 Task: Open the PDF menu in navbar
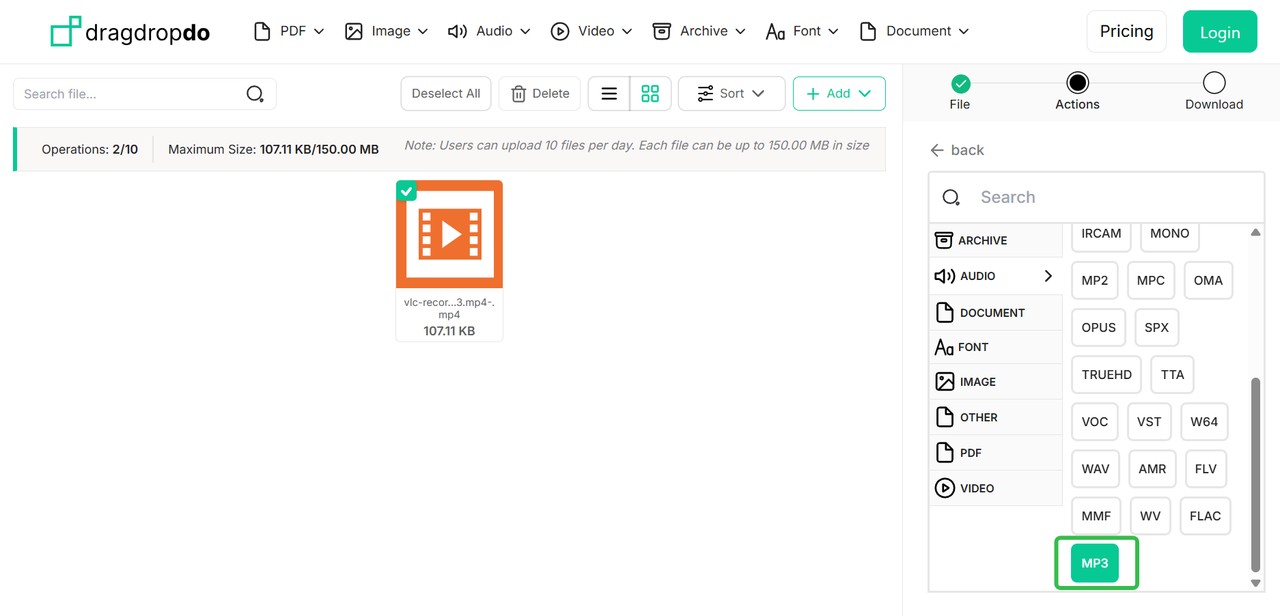point(290,31)
